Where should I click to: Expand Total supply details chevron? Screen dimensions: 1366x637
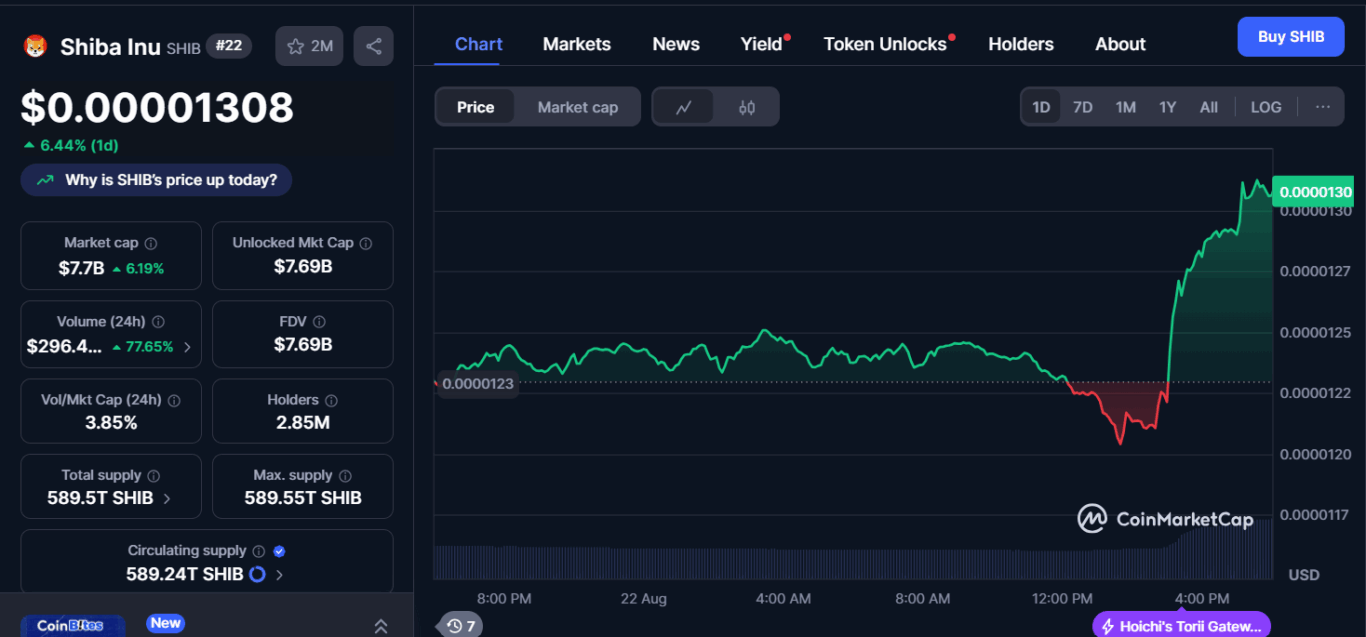(166, 498)
